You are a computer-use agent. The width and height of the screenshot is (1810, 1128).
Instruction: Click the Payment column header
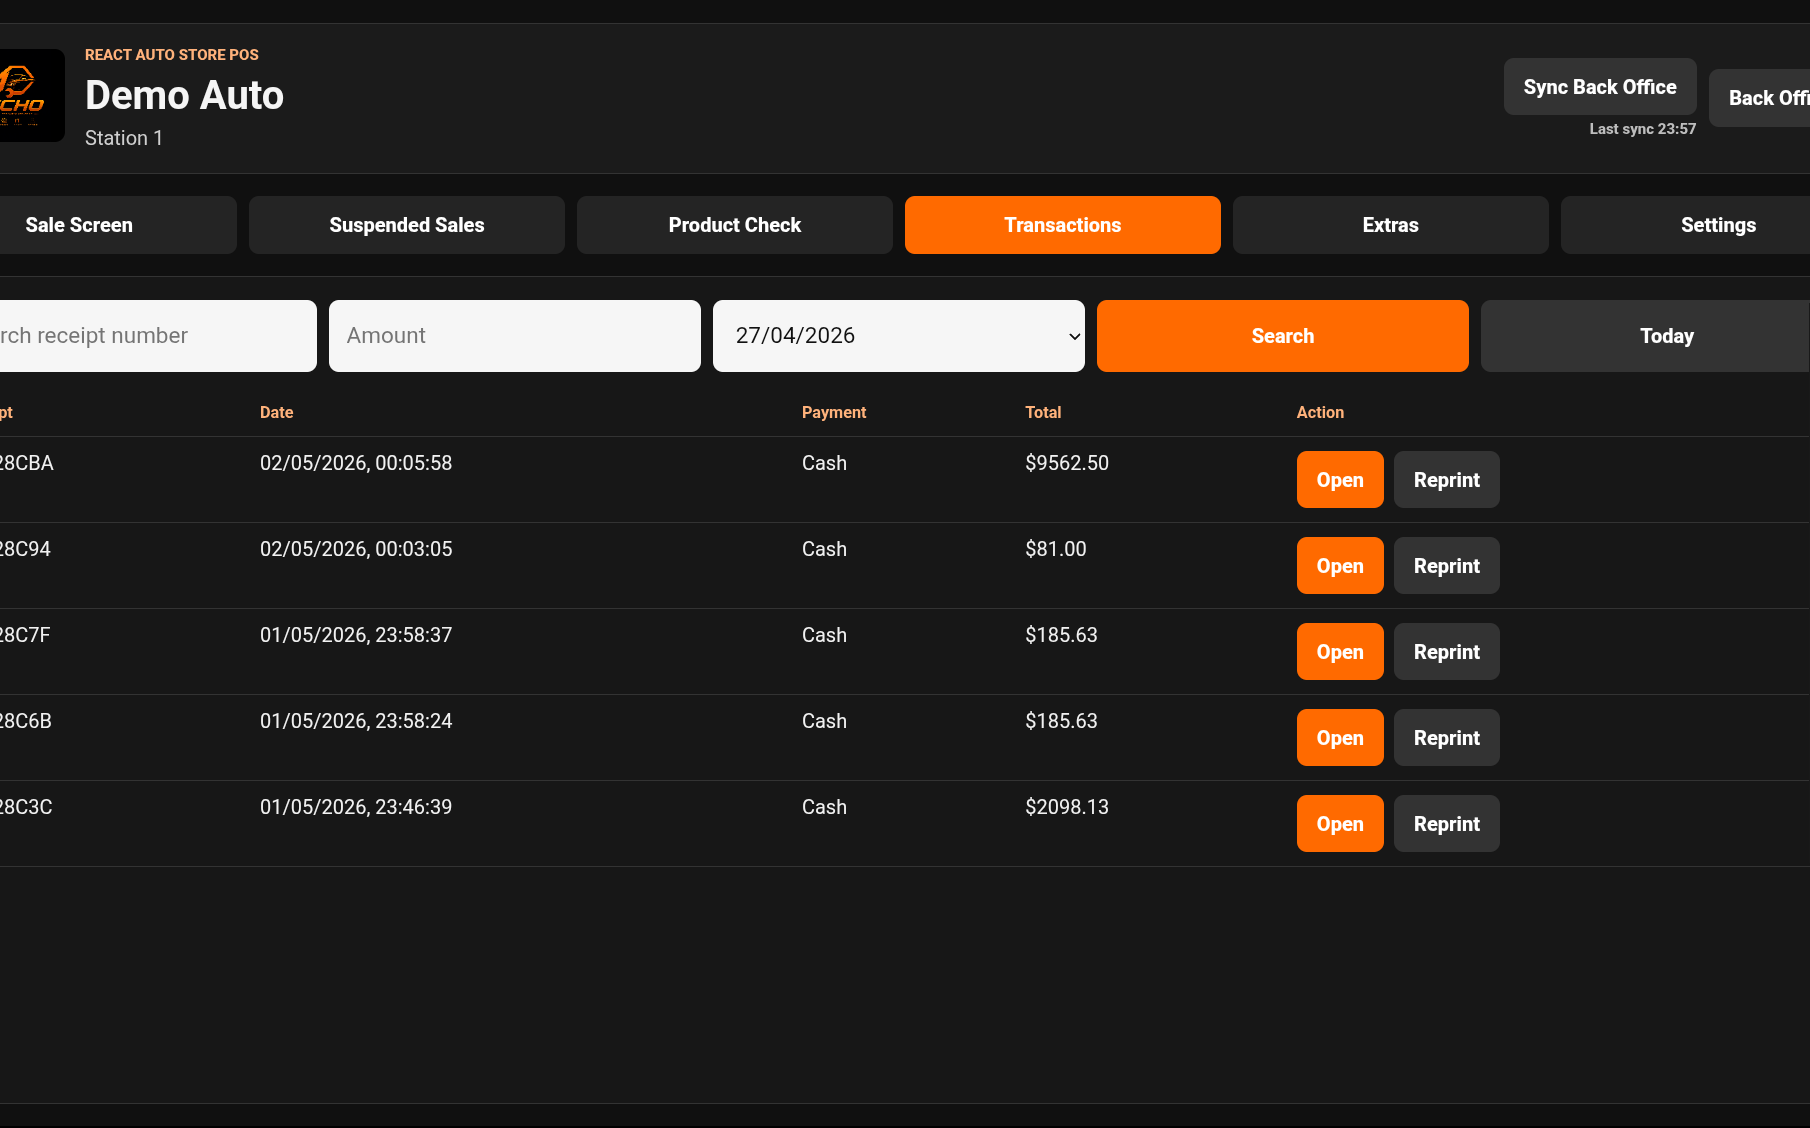834,412
